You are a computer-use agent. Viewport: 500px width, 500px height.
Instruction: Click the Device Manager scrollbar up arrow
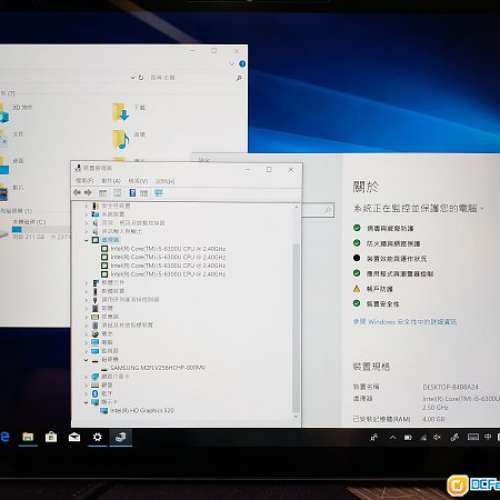[296, 207]
